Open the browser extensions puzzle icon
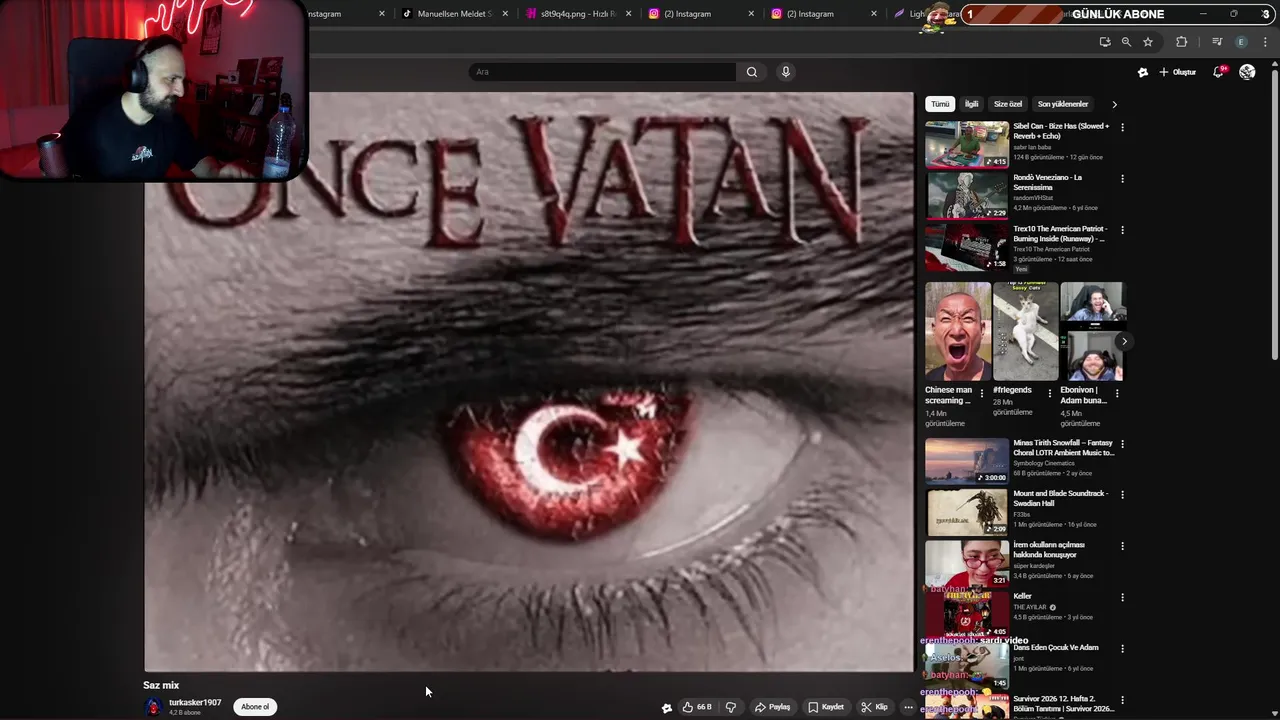Screen dimensions: 1280x720 [1182, 42]
